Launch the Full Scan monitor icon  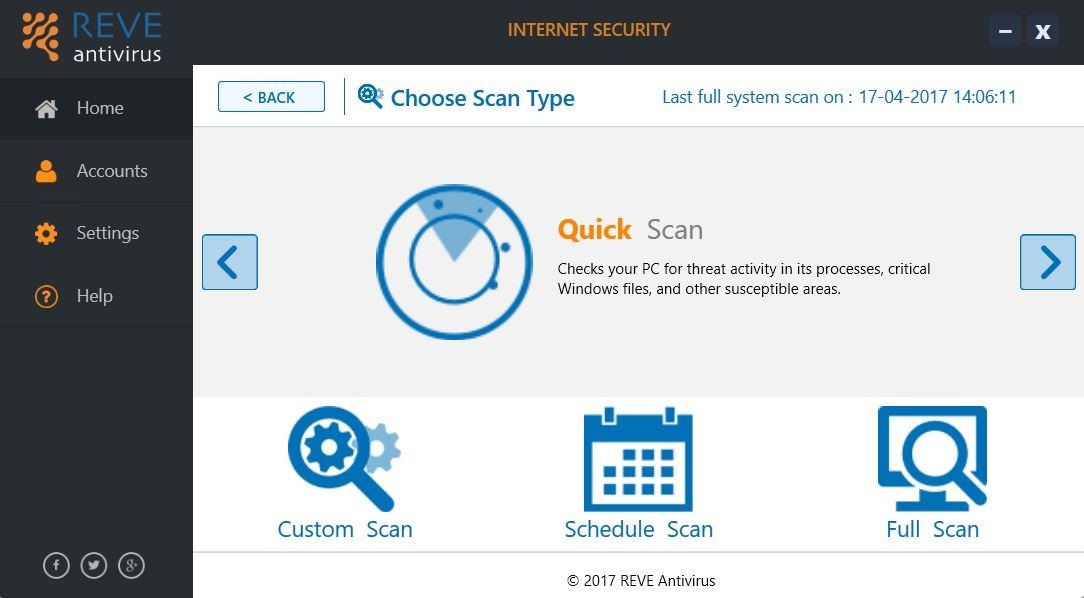click(x=932, y=458)
